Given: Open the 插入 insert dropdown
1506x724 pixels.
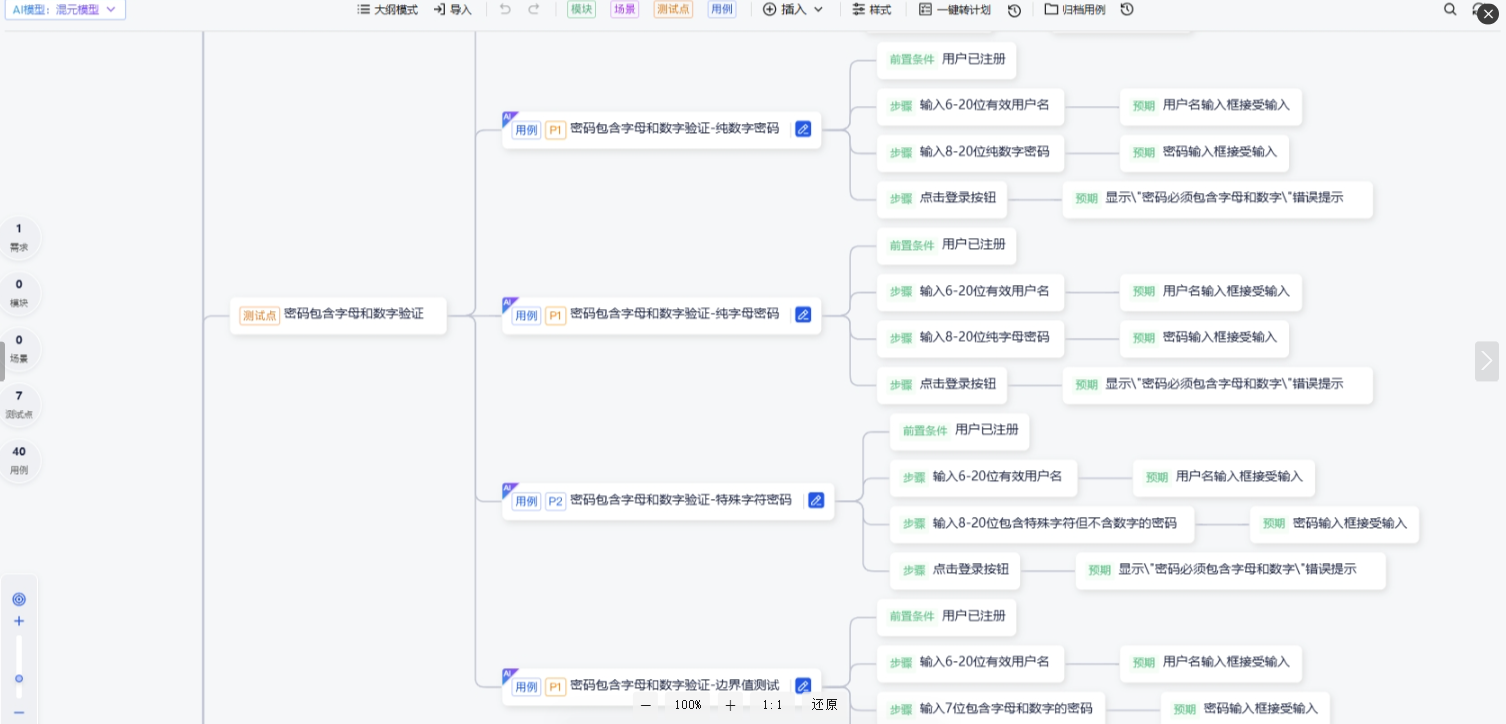Looking at the screenshot, I should click(x=793, y=9).
